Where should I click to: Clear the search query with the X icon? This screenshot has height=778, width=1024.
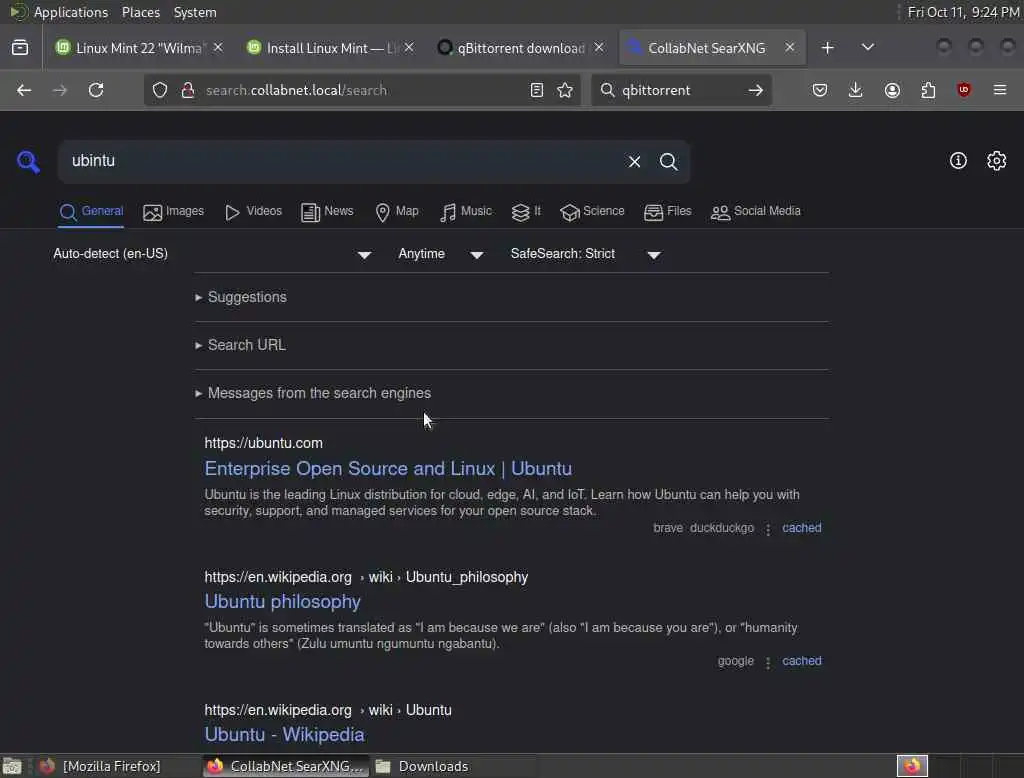(634, 161)
